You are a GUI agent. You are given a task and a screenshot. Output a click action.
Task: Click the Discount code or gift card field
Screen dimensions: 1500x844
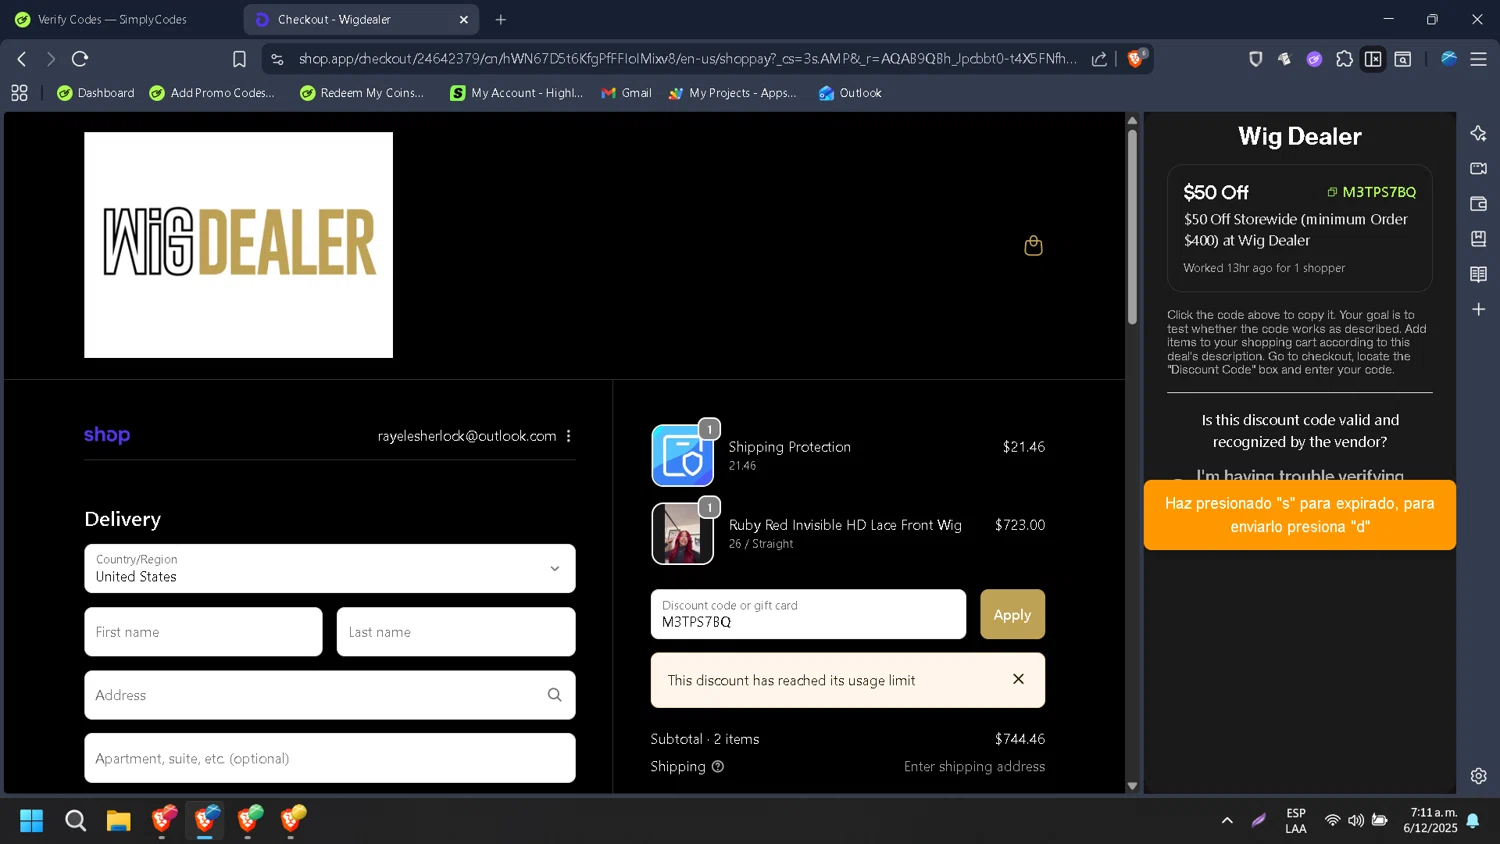808,614
